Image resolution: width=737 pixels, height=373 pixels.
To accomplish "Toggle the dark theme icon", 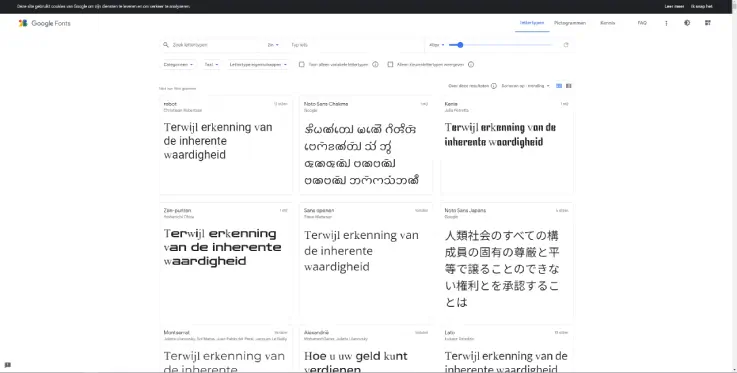I will 687,23.
